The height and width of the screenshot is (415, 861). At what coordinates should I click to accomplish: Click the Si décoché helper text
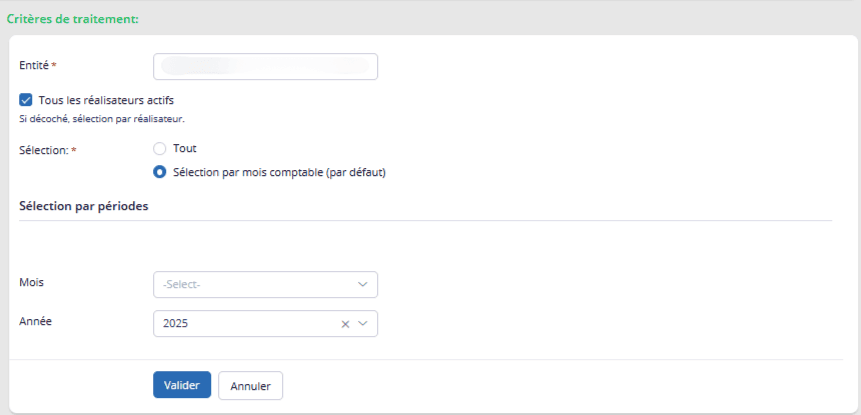102,119
